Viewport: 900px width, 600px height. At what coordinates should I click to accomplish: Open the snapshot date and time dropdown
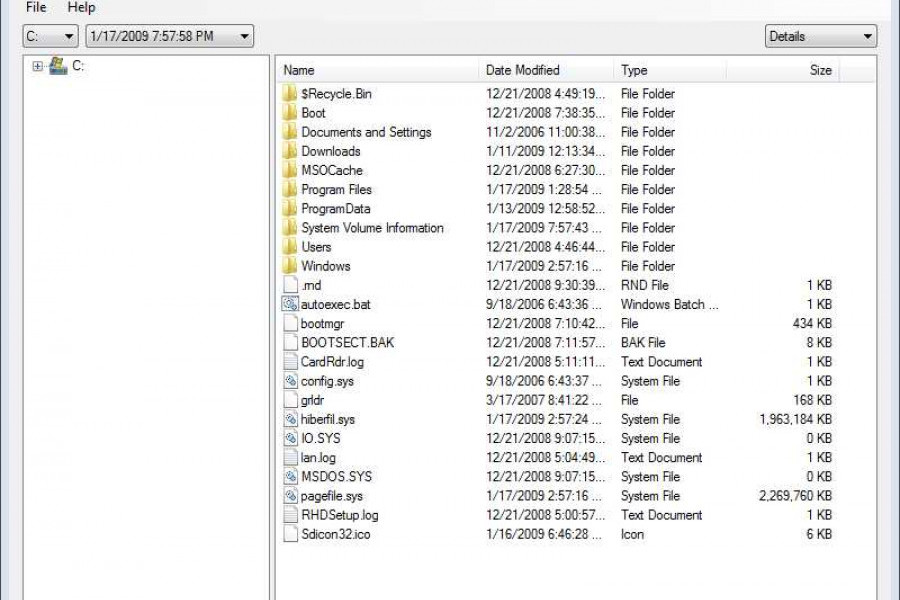pos(169,37)
